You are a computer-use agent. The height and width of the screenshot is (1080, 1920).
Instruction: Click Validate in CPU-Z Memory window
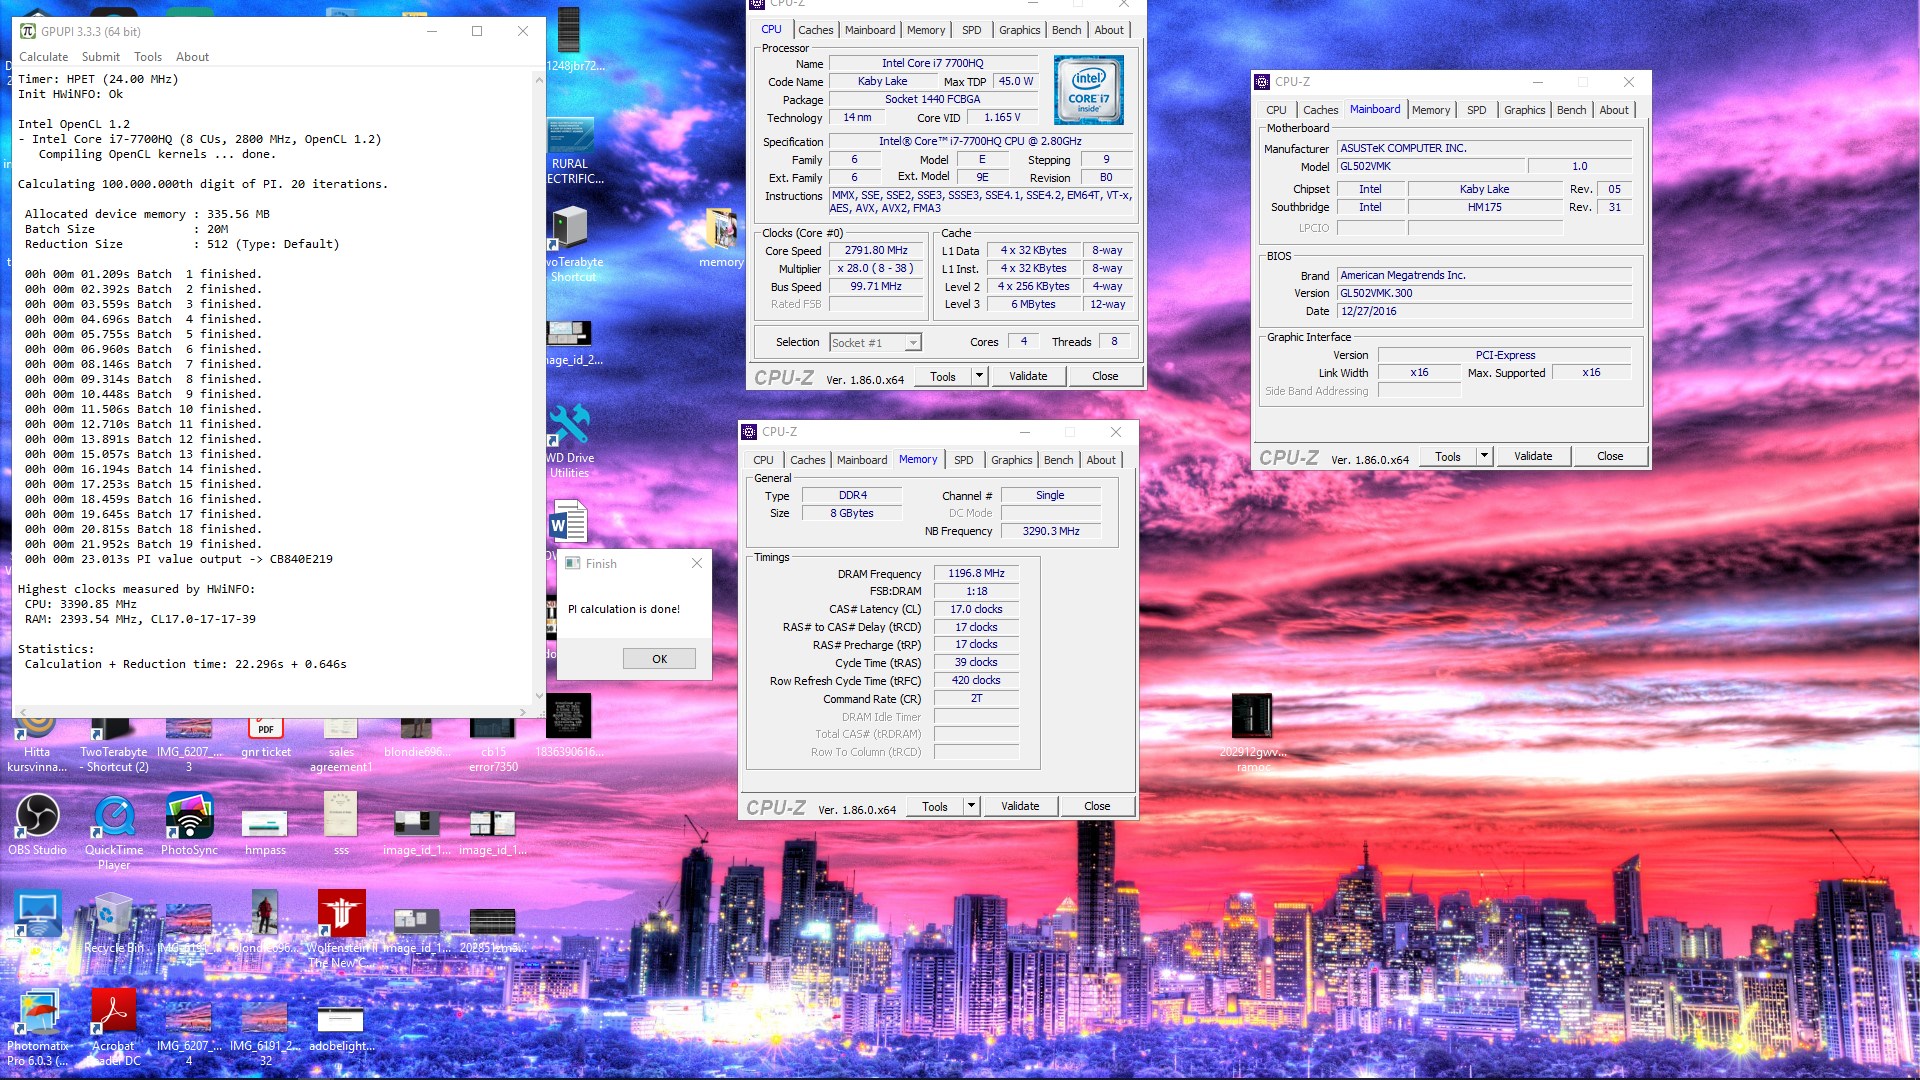click(1020, 806)
